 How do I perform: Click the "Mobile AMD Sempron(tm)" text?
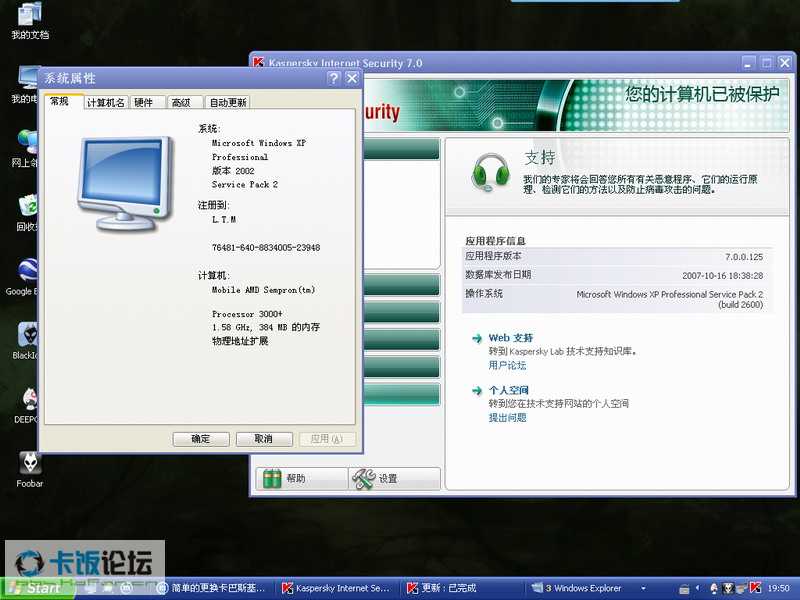click(263, 290)
